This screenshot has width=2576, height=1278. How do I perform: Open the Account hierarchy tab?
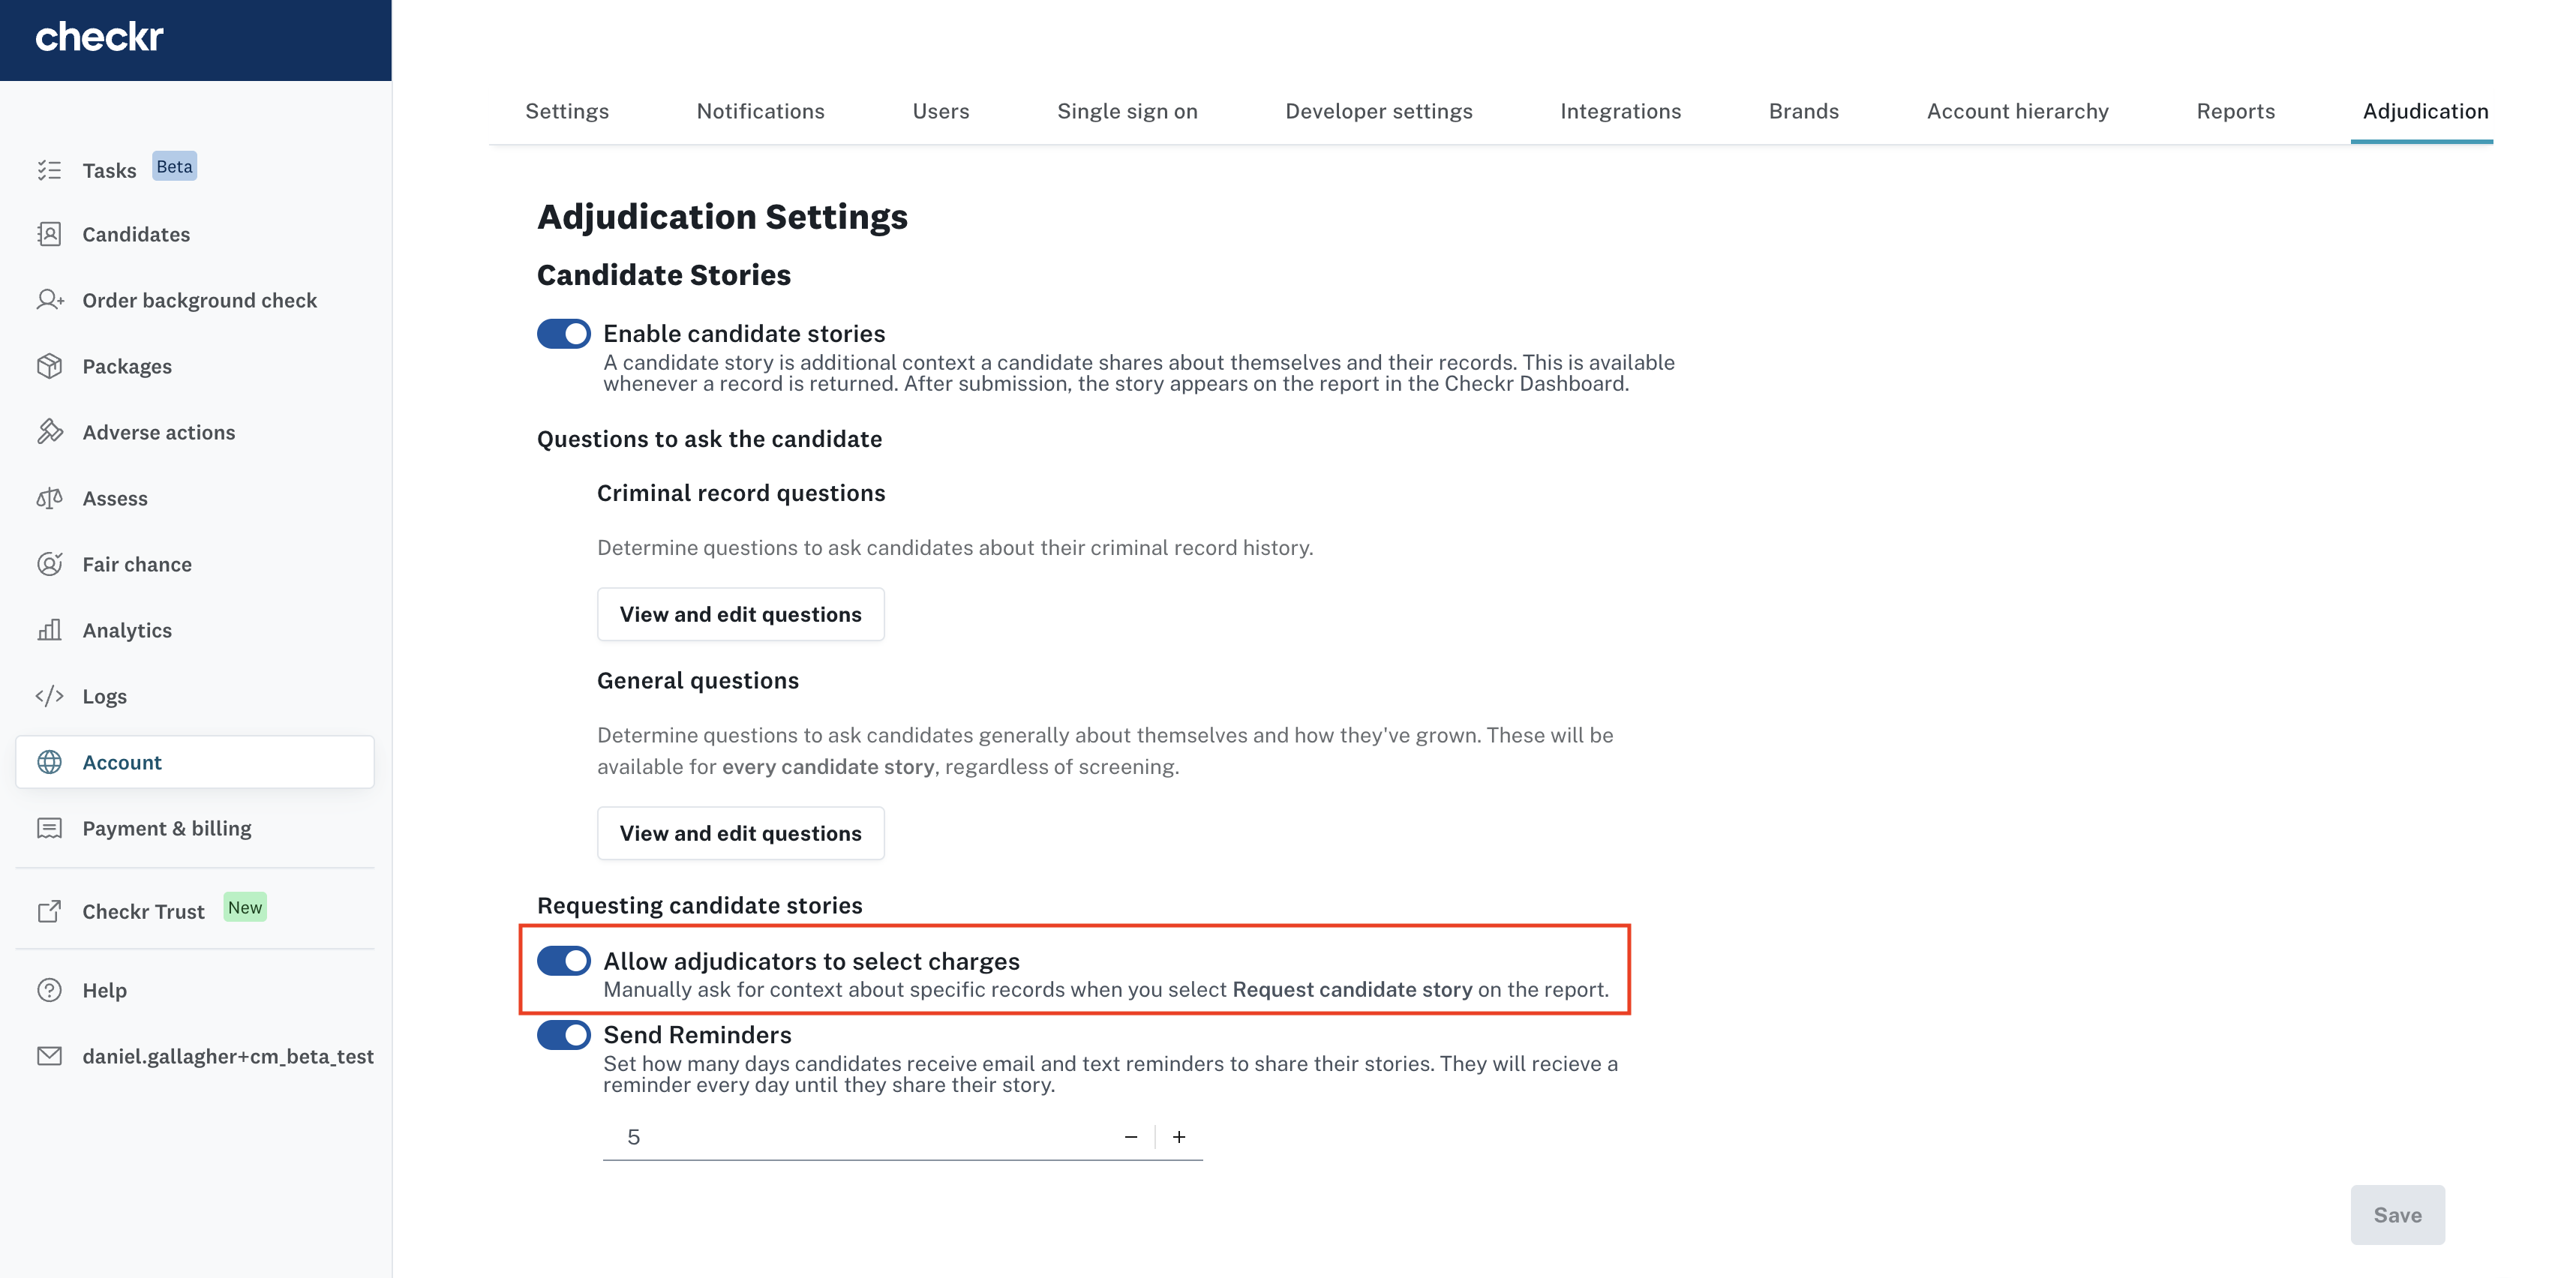point(2017,111)
